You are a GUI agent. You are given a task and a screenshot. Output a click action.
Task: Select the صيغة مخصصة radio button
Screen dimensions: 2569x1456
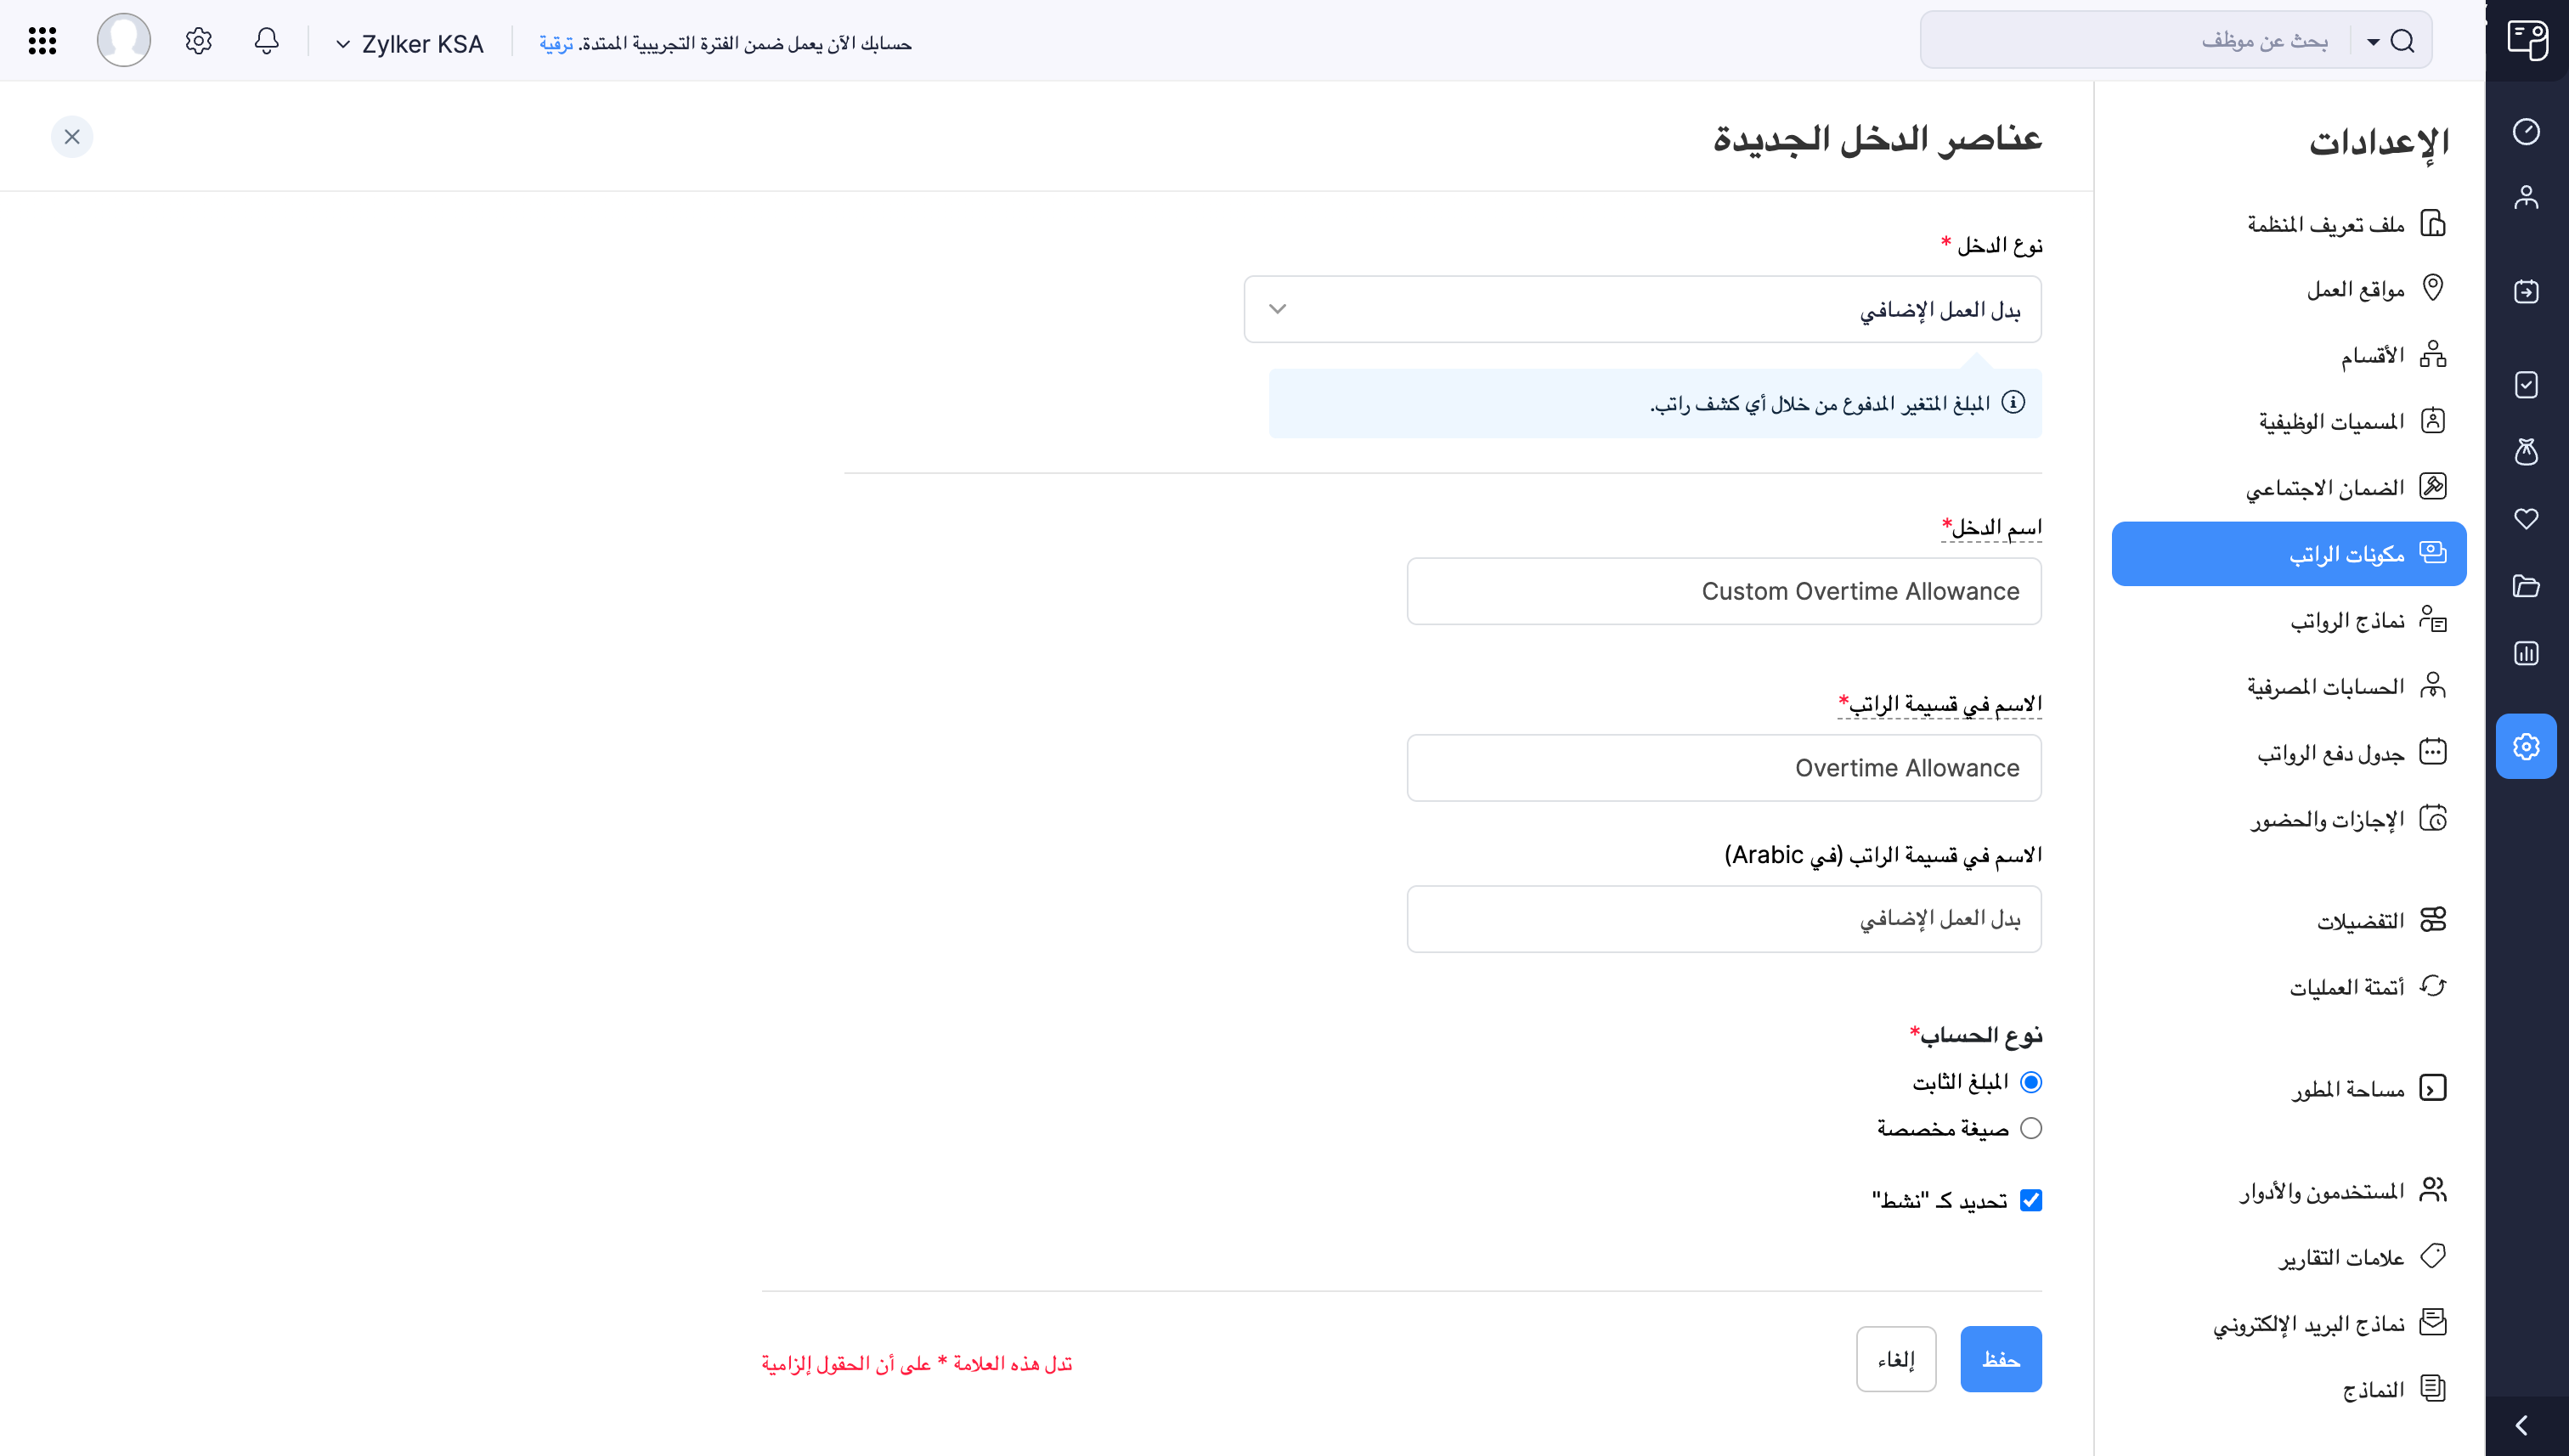click(2031, 1128)
